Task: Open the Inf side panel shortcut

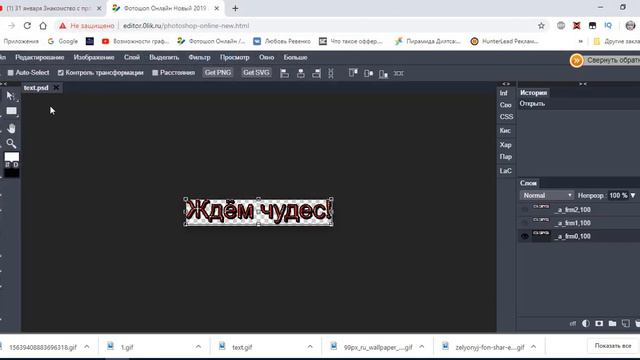Action: [x=504, y=93]
